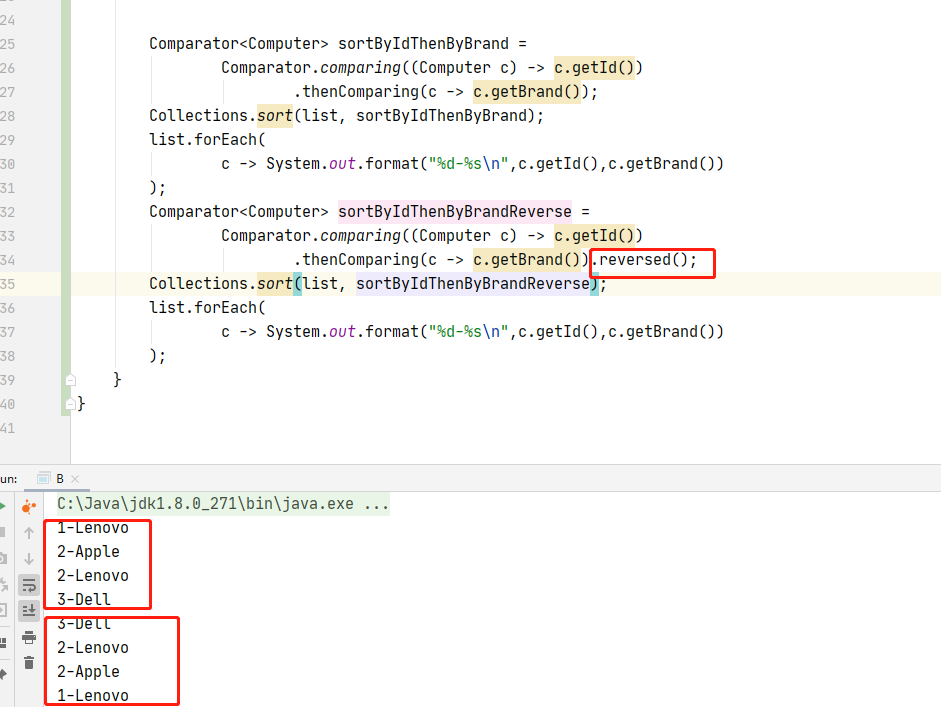Close the B tab in Run panel
Image resolution: width=941 pixels, height=707 pixels.
coord(75,480)
